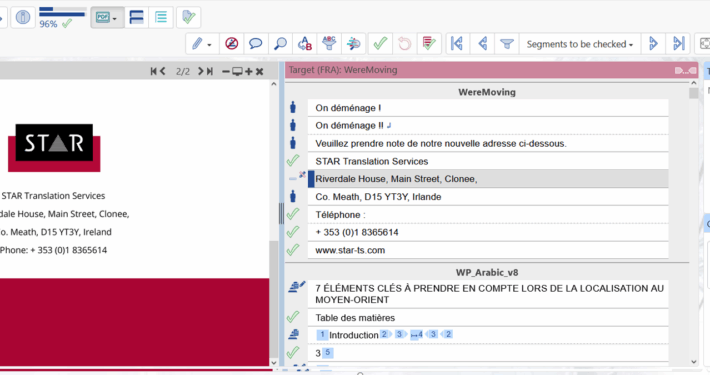Select '7 ÉLÉMENTS CLÉS À PRENDRE EN COMPTE' segment
Screen dimensions: 710x375
coord(488,294)
